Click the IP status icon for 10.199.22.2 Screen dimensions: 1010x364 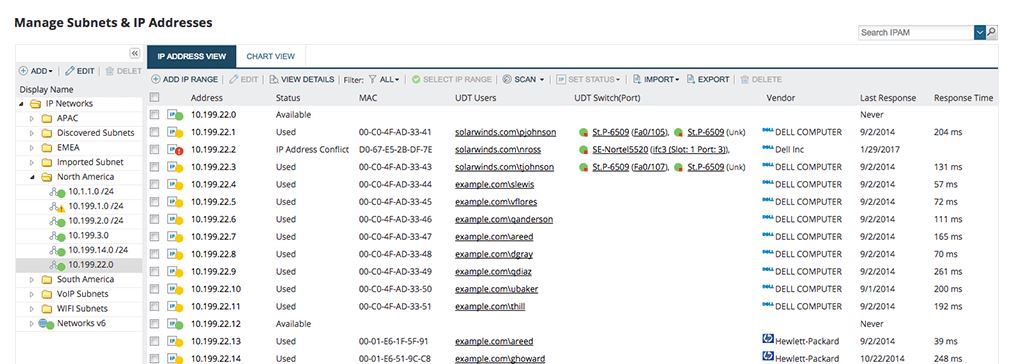point(175,149)
